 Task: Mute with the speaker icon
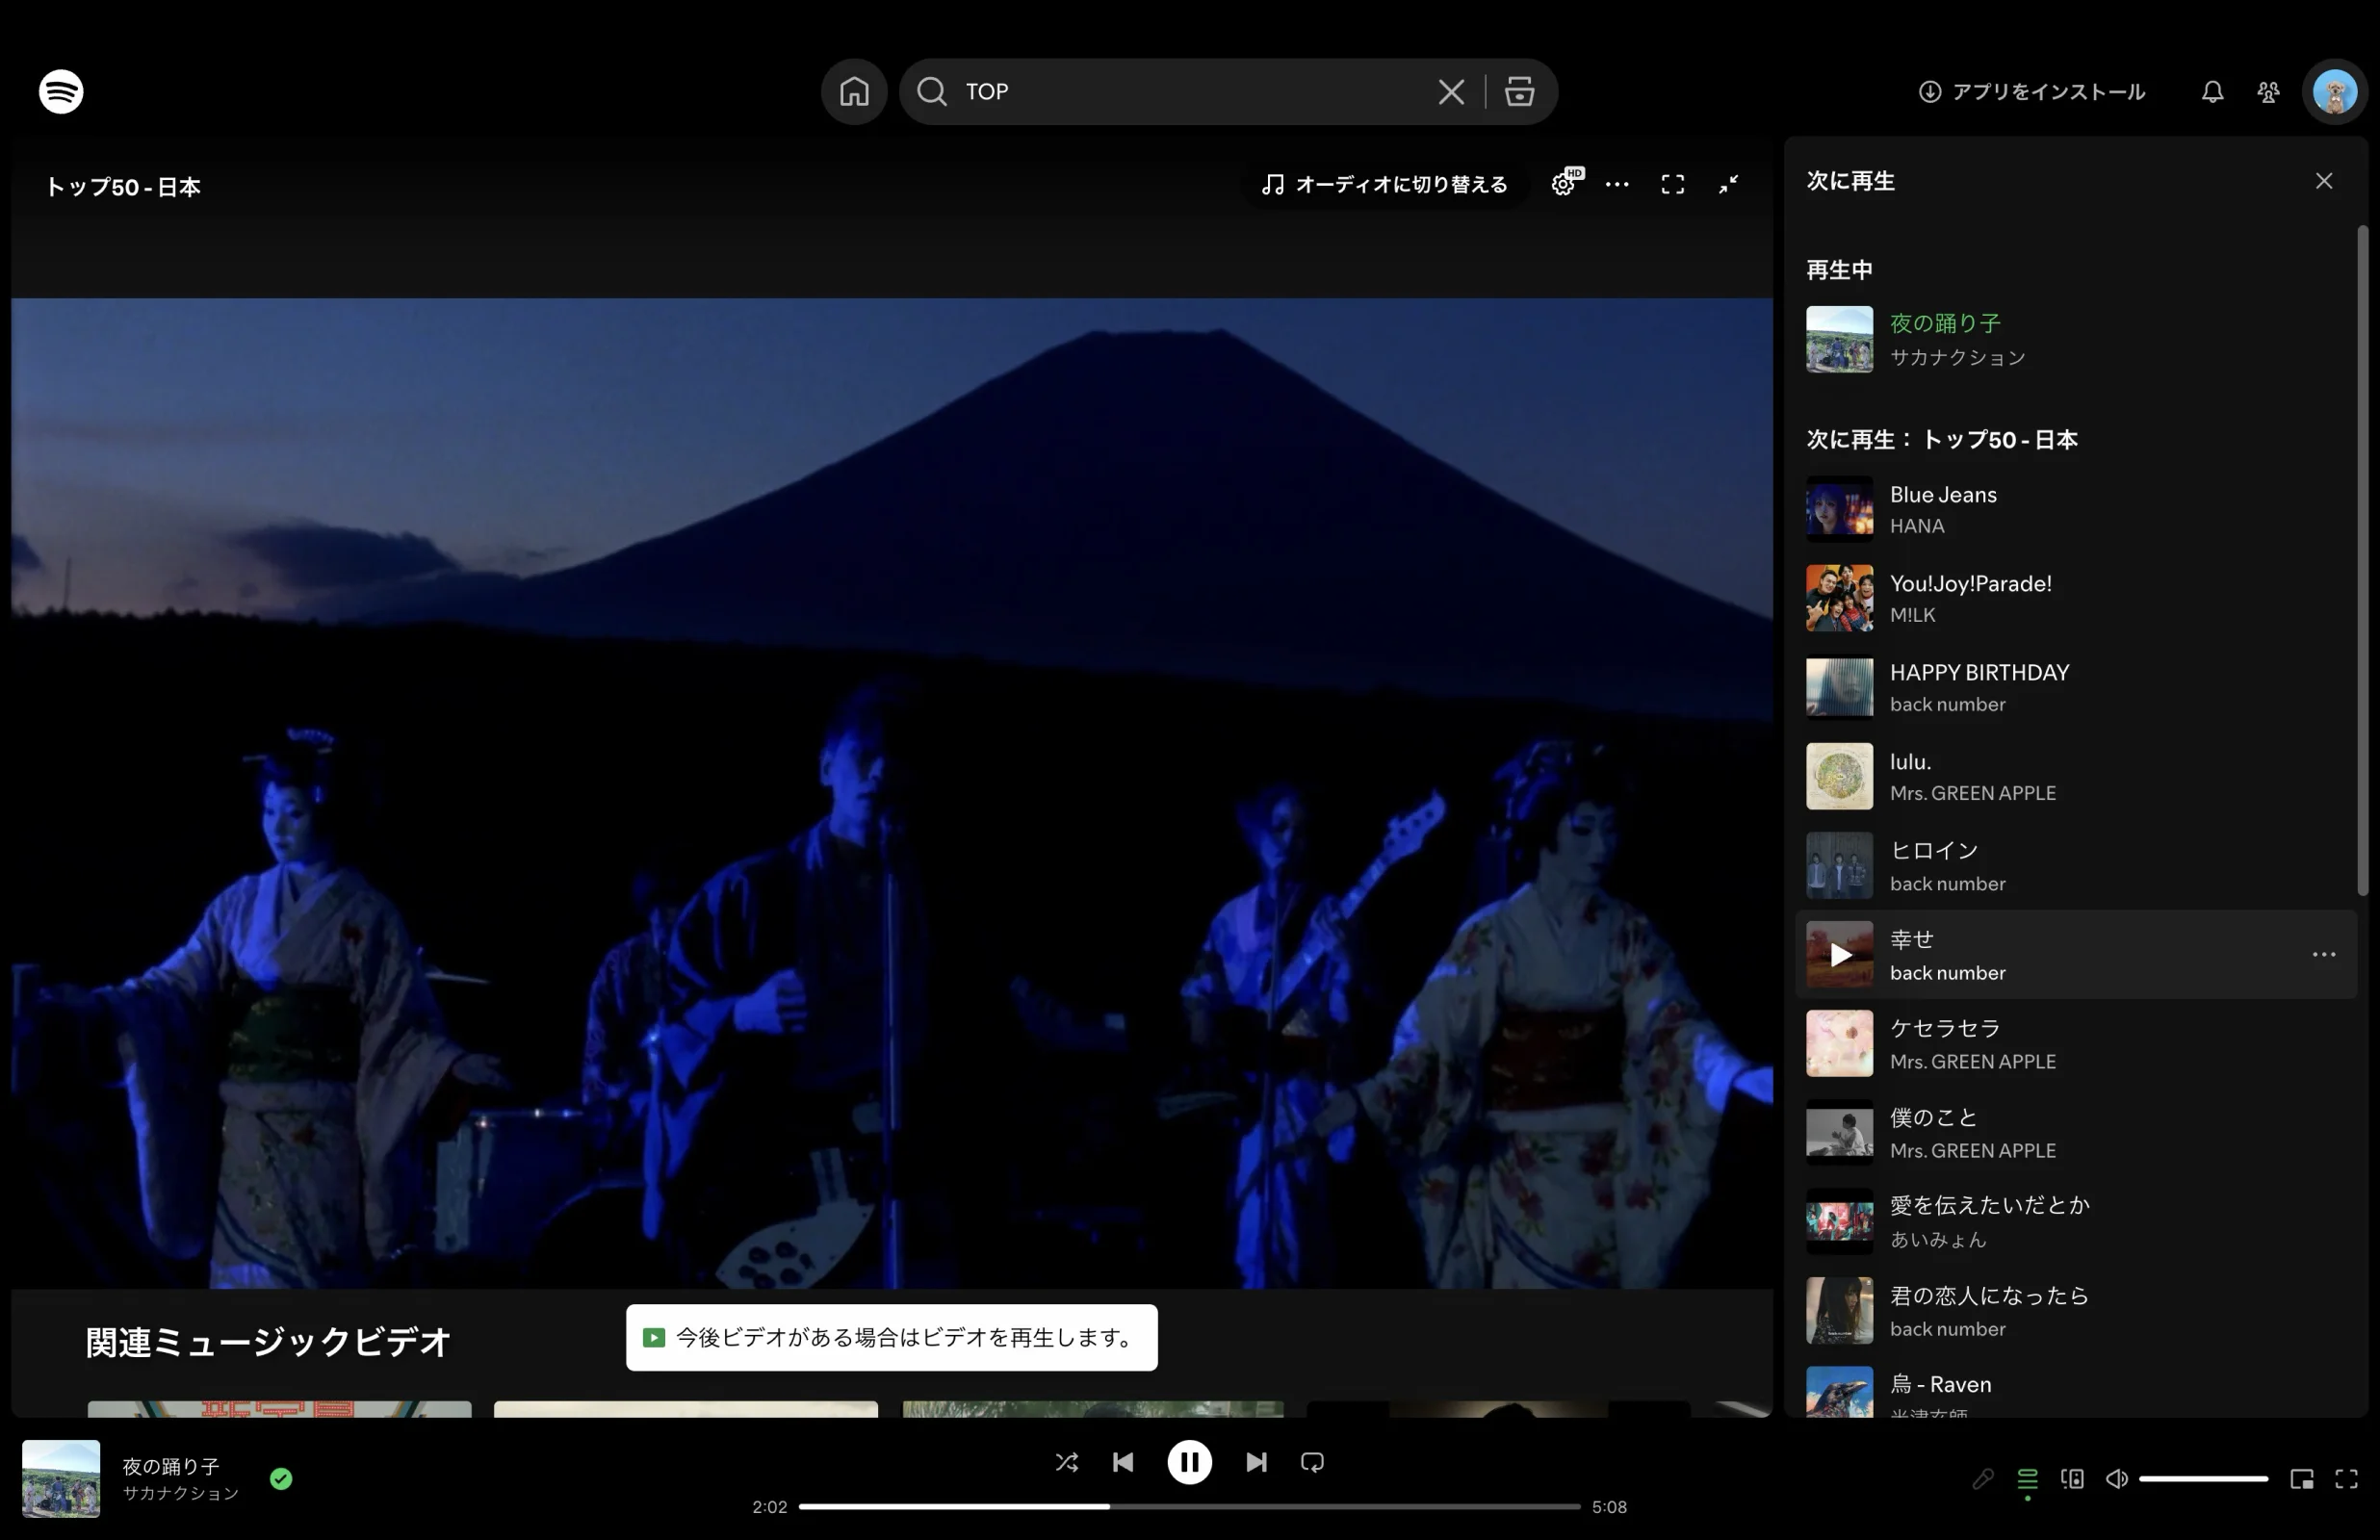coord(2116,1478)
